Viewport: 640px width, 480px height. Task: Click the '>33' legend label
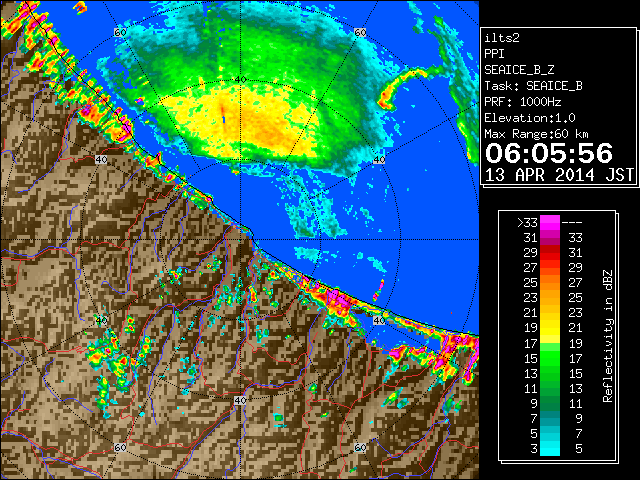point(527,222)
